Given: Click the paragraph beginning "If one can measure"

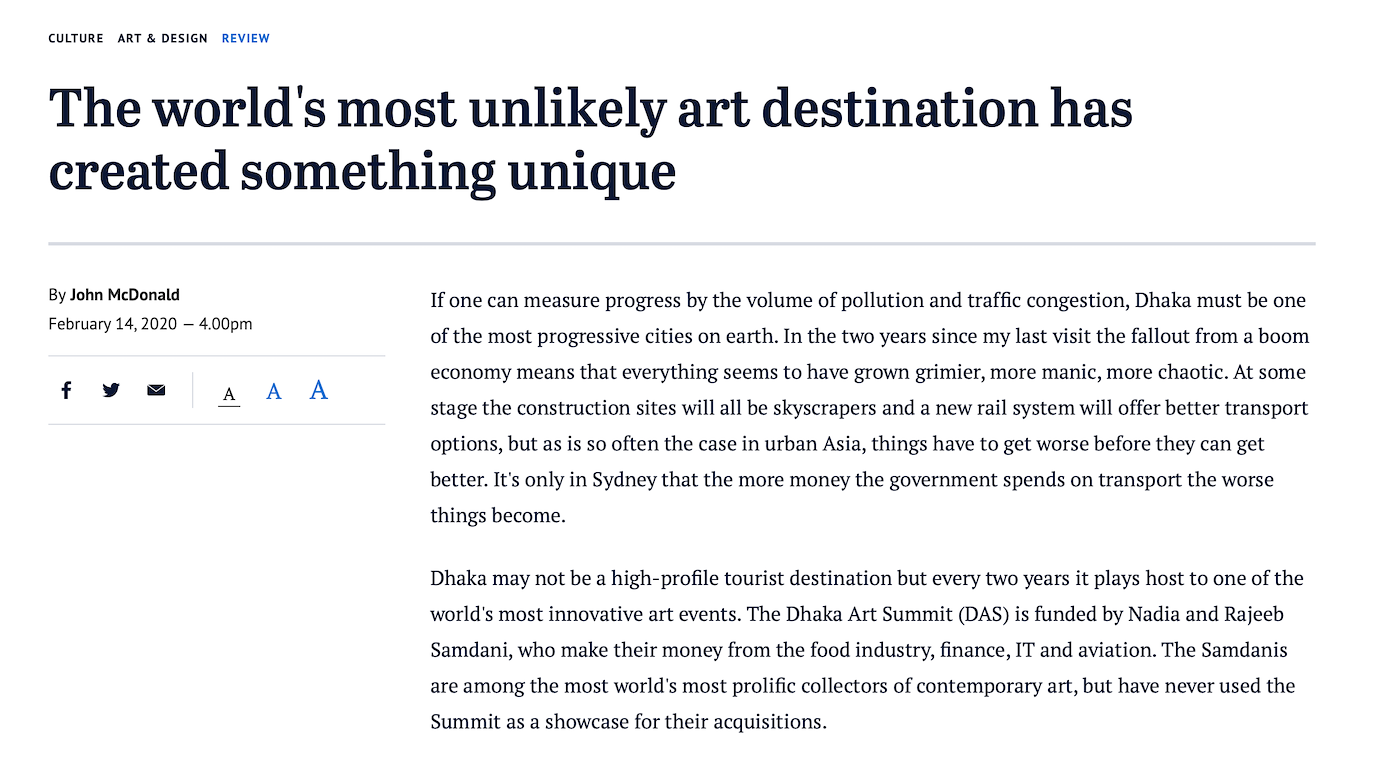Looking at the screenshot, I should point(870,408).
